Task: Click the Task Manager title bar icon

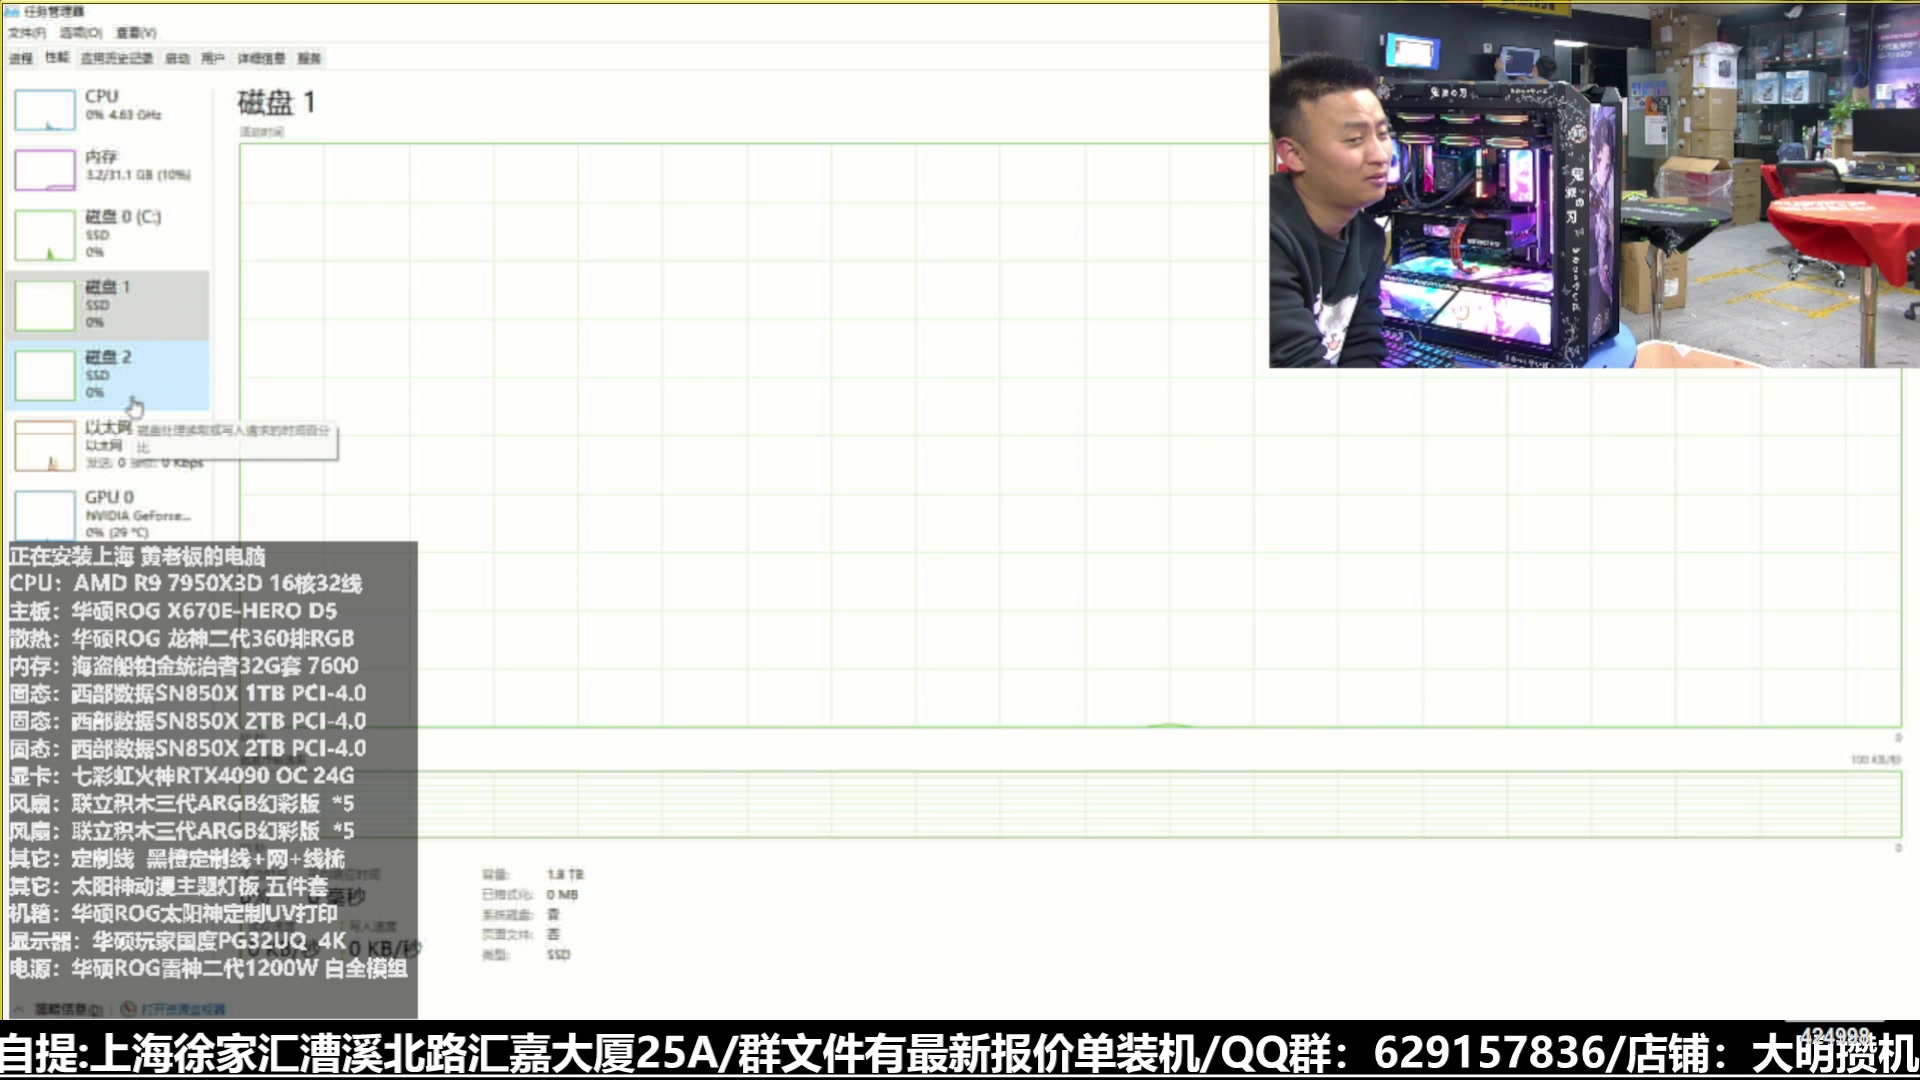Action: pos(12,11)
